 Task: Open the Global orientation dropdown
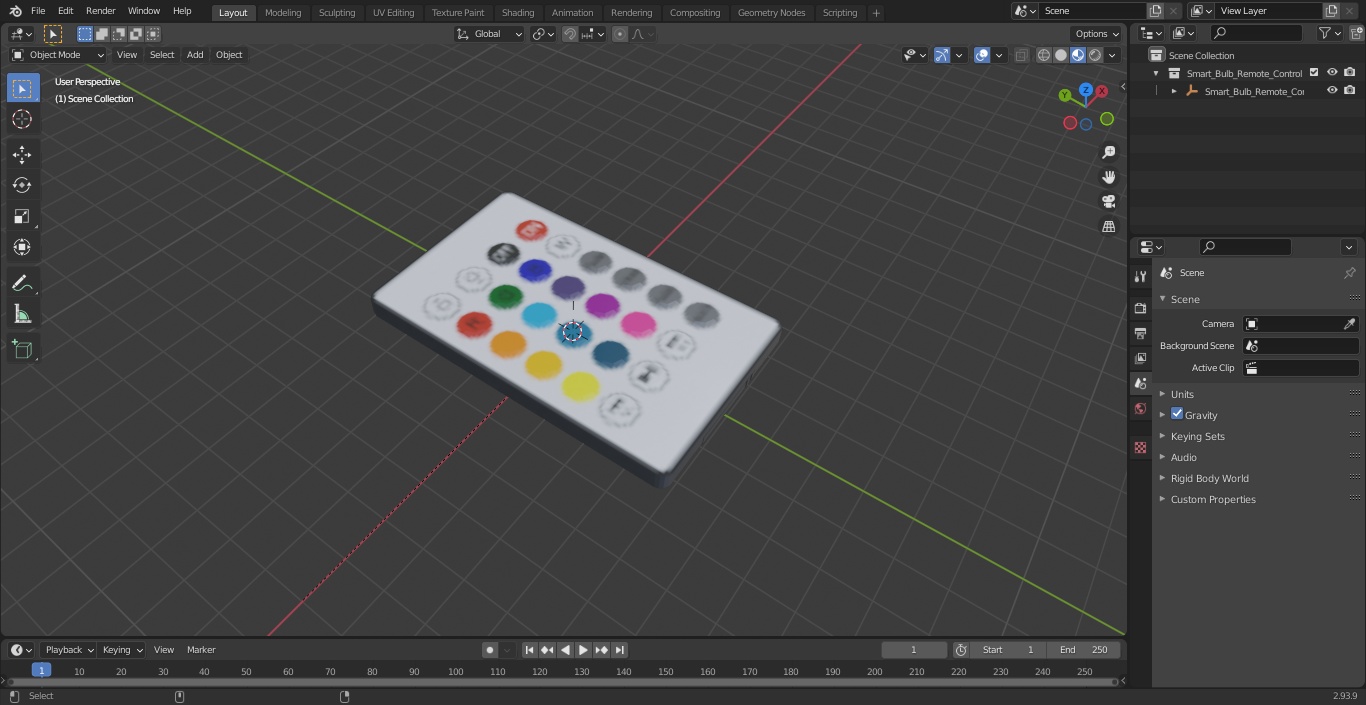pyautogui.click(x=489, y=34)
